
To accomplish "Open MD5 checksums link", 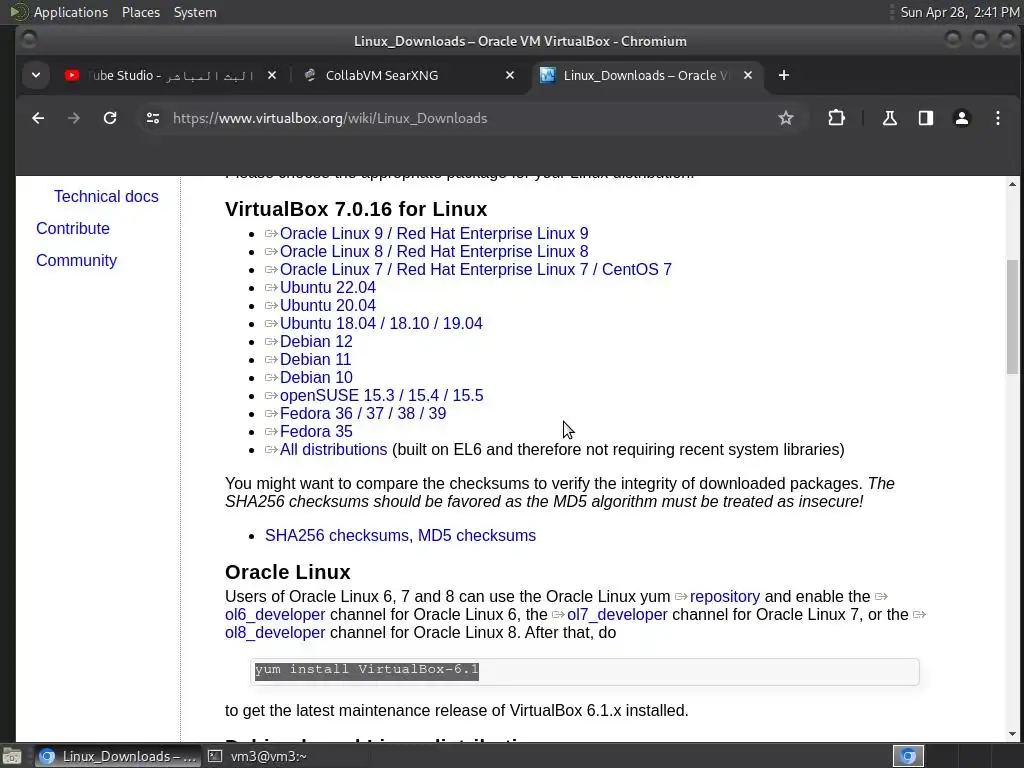I will click(477, 536).
